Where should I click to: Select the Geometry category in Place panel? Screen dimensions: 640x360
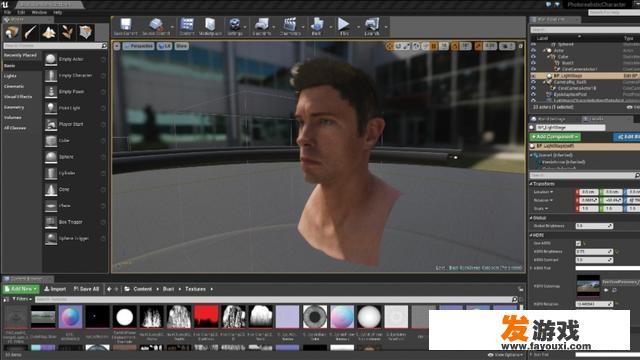coord(14,107)
